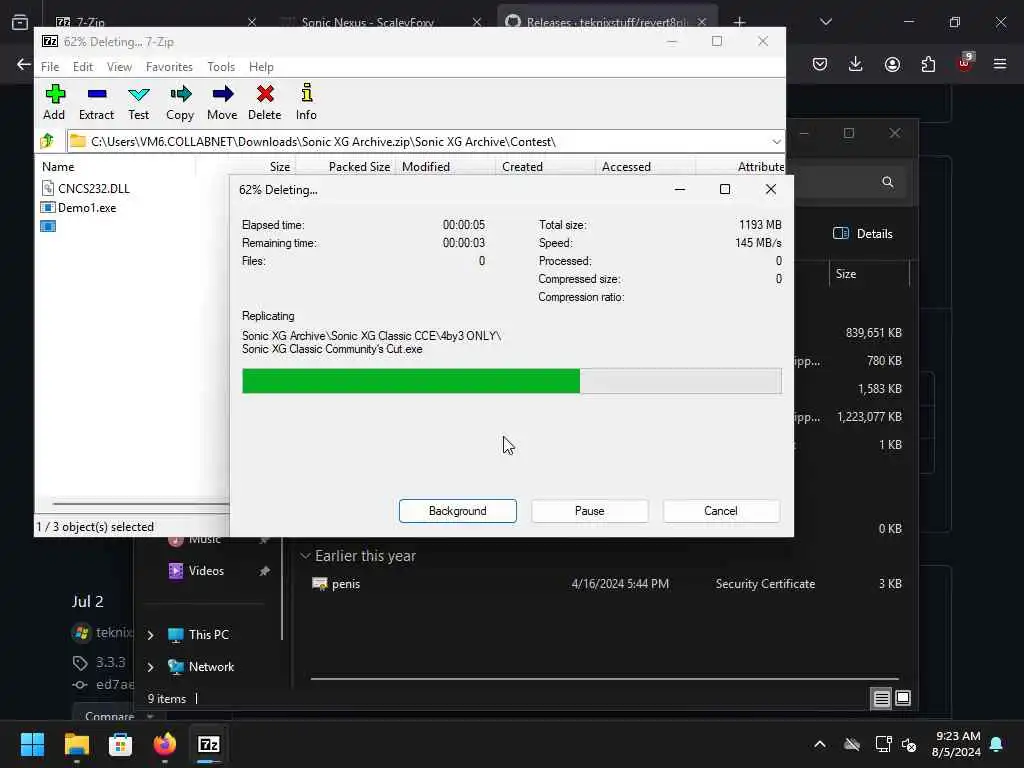Click the 7-Zip taskbar icon

point(208,744)
